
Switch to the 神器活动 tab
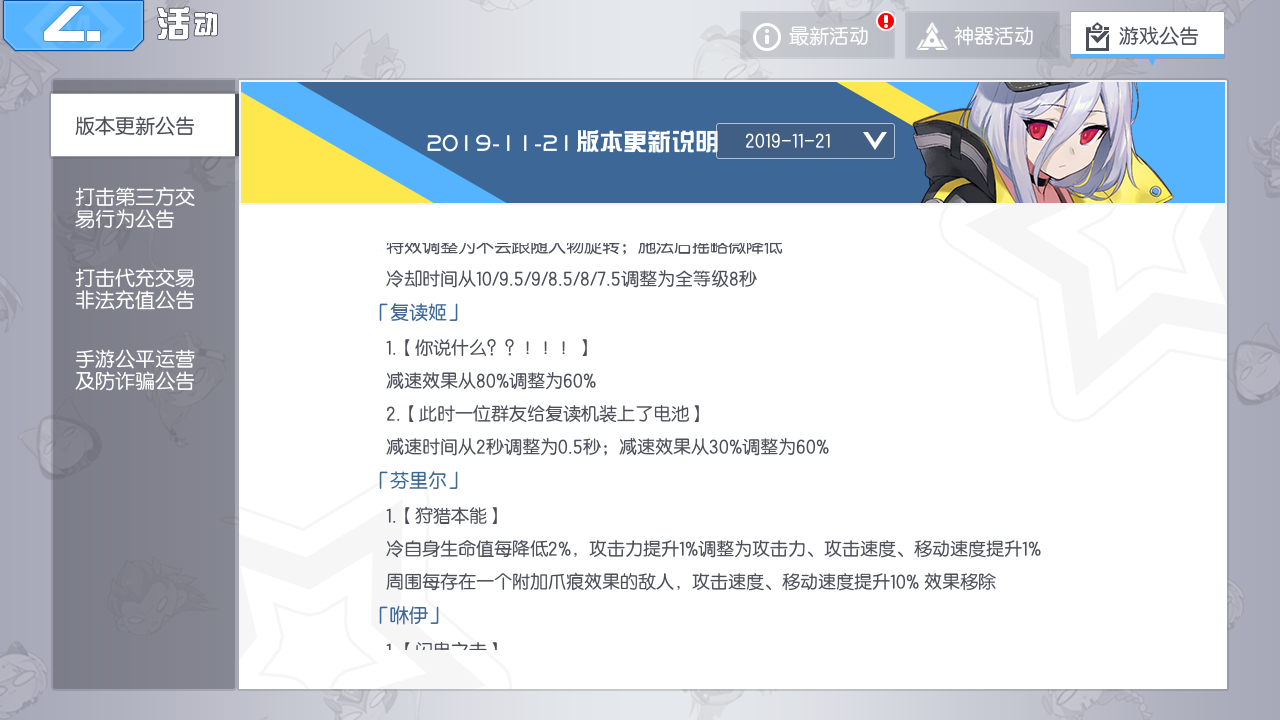pyautogui.click(x=982, y=36)
